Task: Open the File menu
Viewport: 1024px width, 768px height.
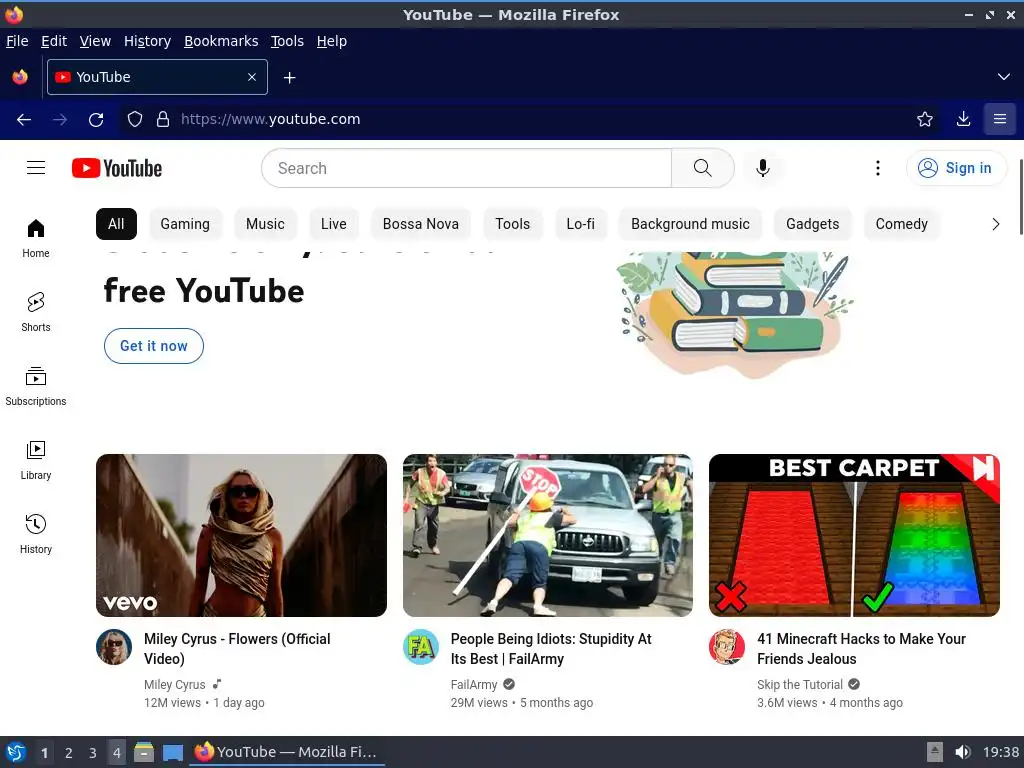Action: [x=17, y=41]
